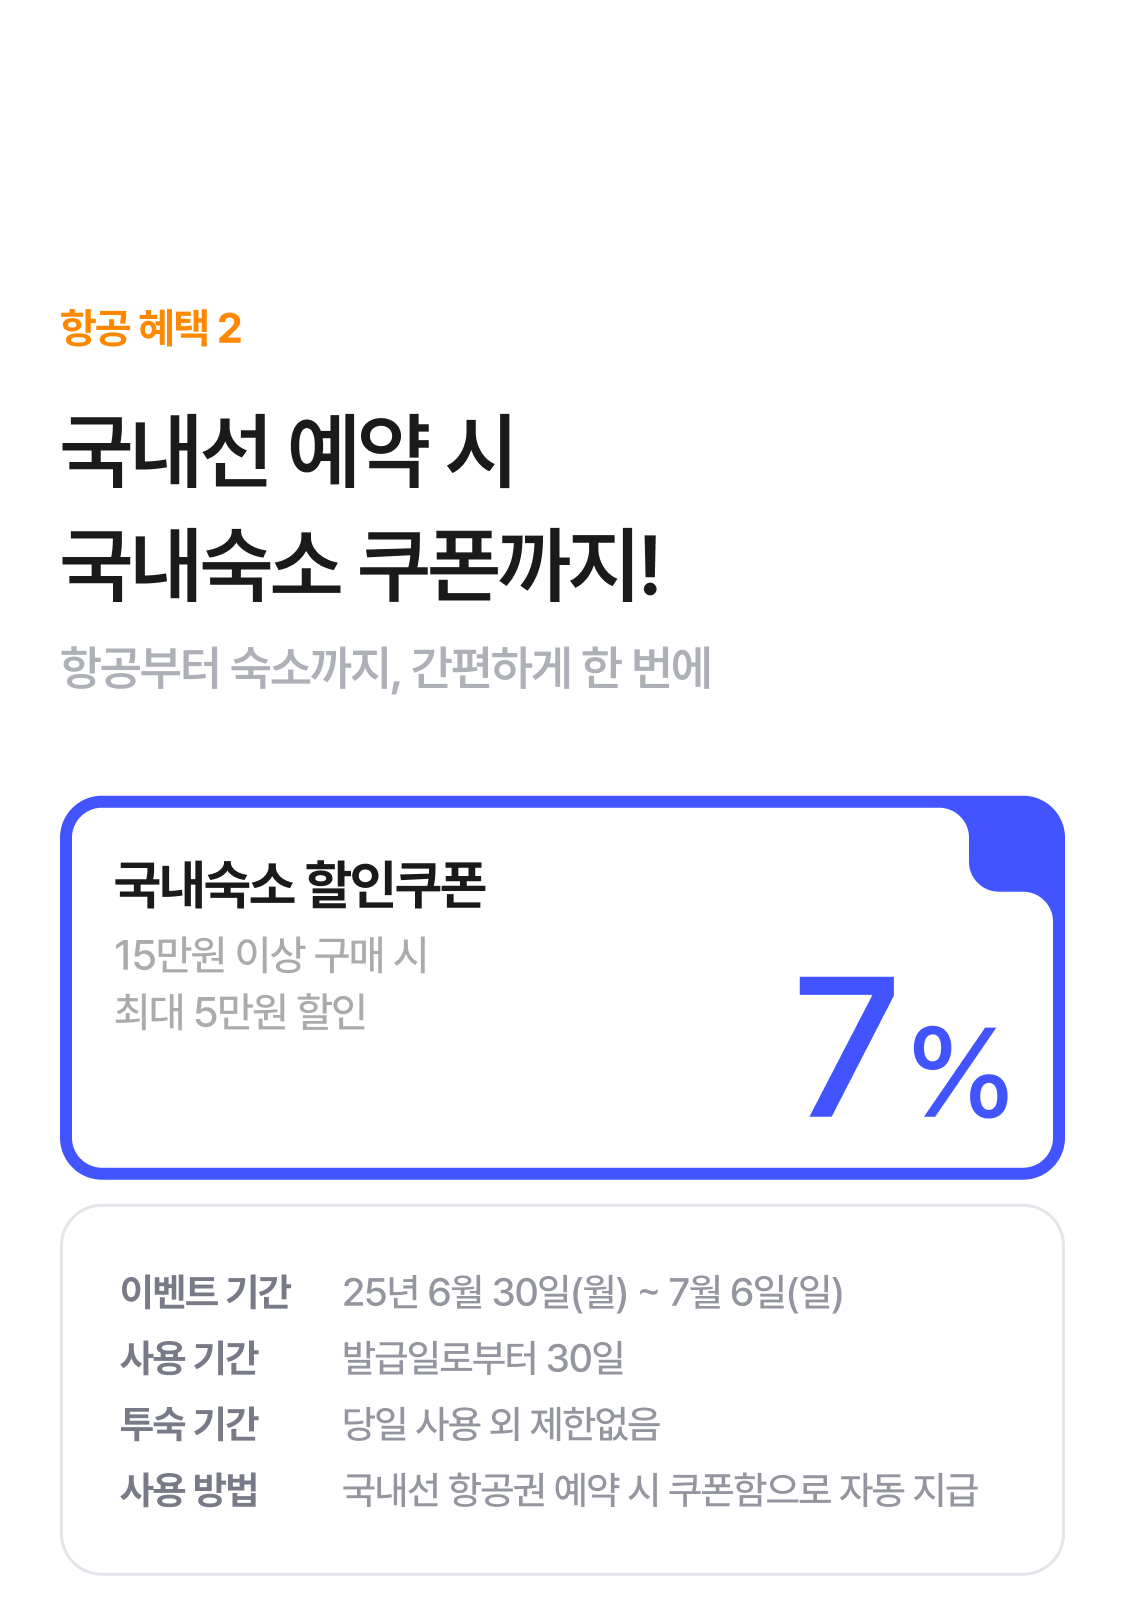Tap the headline '국내선 예약 시'
The width and height of the screenshot is (1125, 1612).
[x=288, y=452]
